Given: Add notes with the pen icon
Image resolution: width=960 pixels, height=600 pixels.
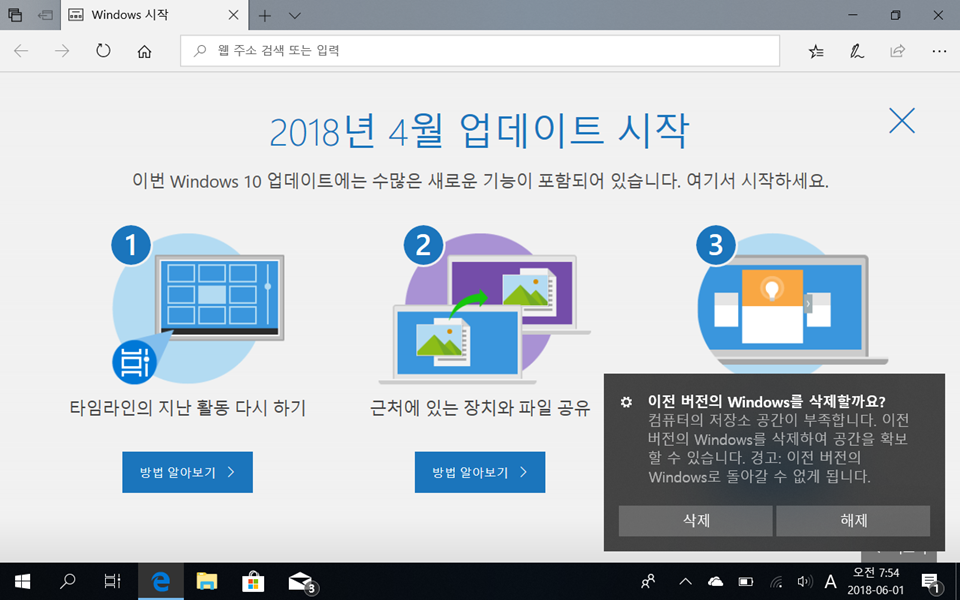Looking at the screenshot, I should coord(857,51).
